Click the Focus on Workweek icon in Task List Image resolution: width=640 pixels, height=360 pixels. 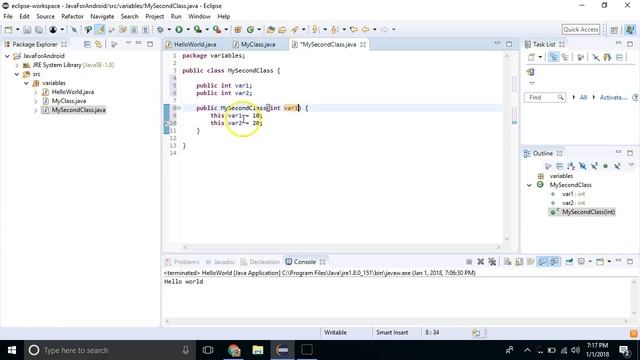click(580, 58)
